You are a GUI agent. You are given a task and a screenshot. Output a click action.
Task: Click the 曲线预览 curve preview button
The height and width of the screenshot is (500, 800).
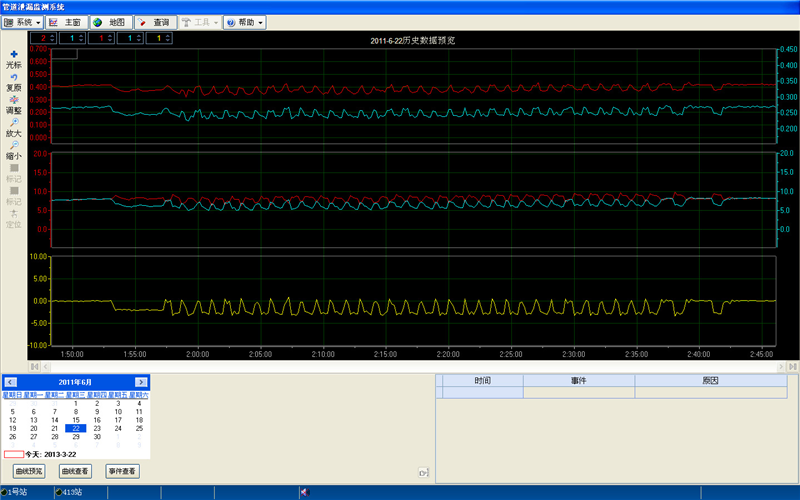29,470
